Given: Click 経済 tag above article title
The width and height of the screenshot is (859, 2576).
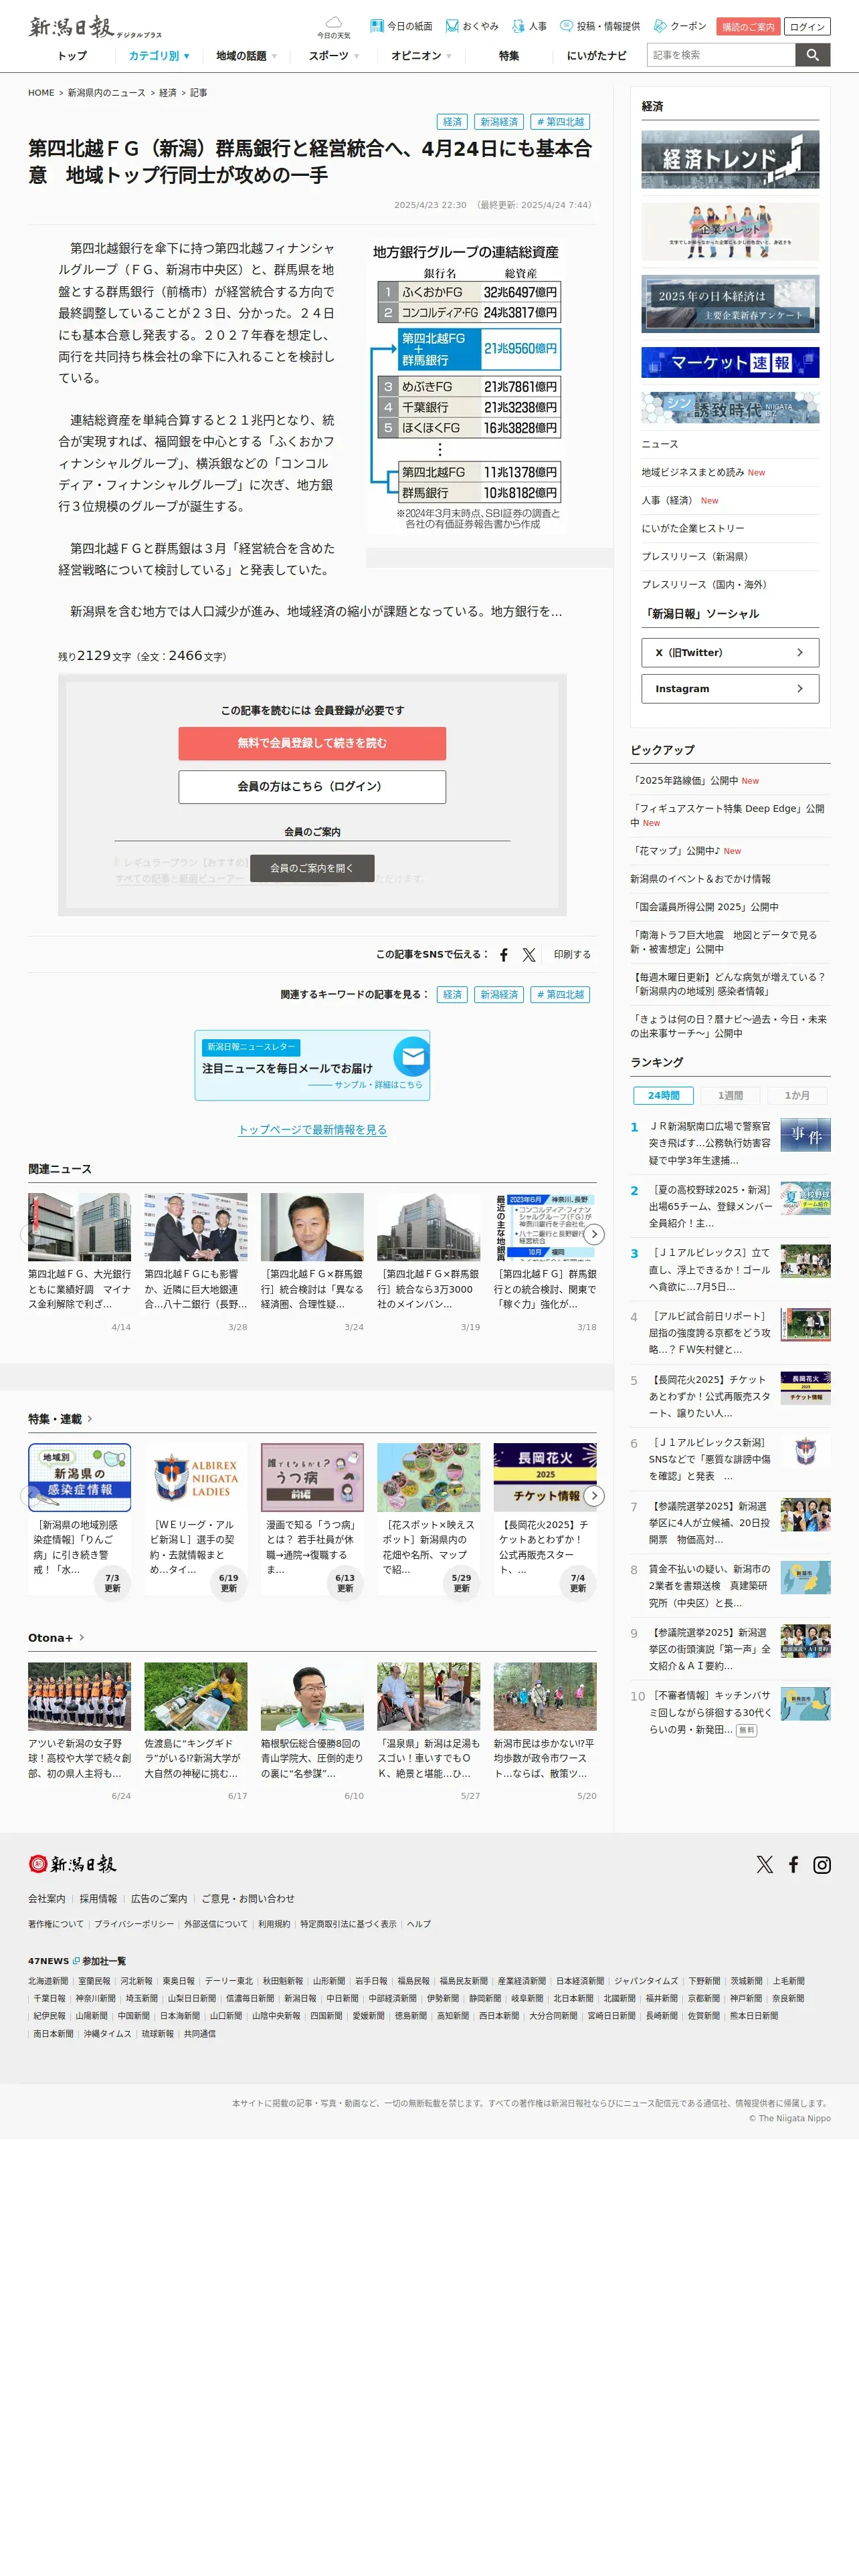Looking at the screenshot, I should [x=452, y=122].
